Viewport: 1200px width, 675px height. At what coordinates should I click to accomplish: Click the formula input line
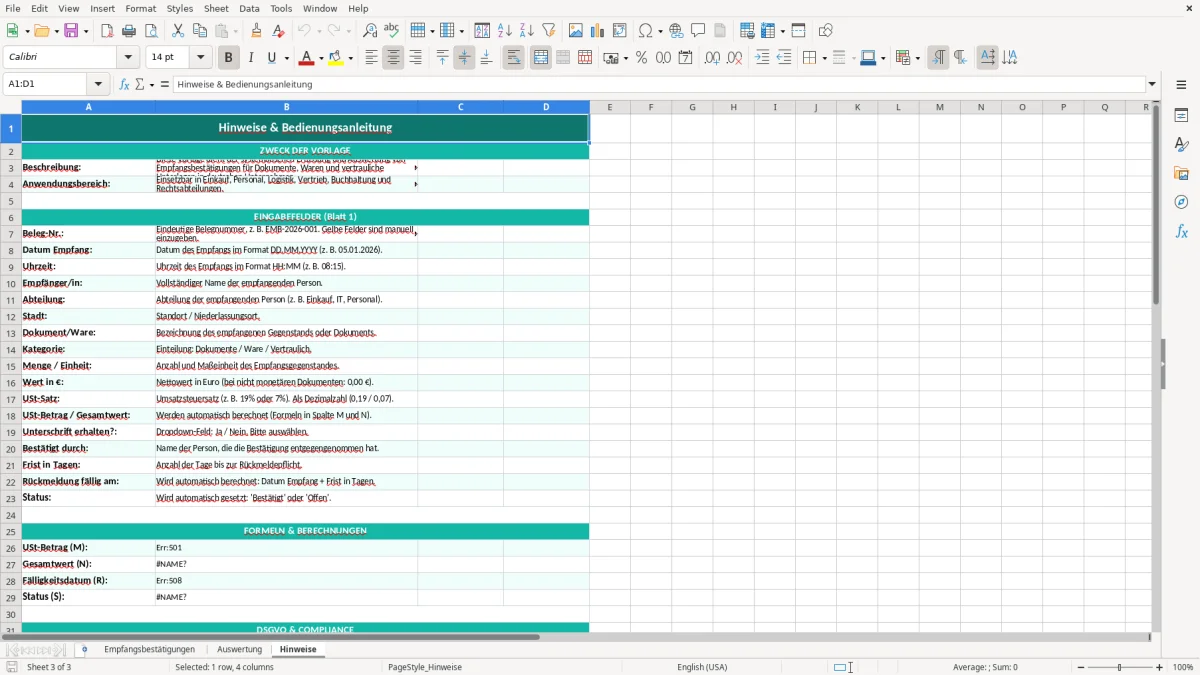pos(658,84)
